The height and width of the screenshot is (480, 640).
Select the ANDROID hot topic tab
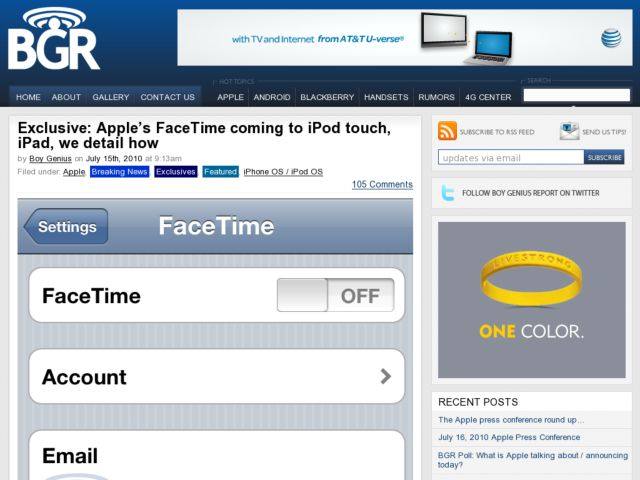tap(272, 97)
